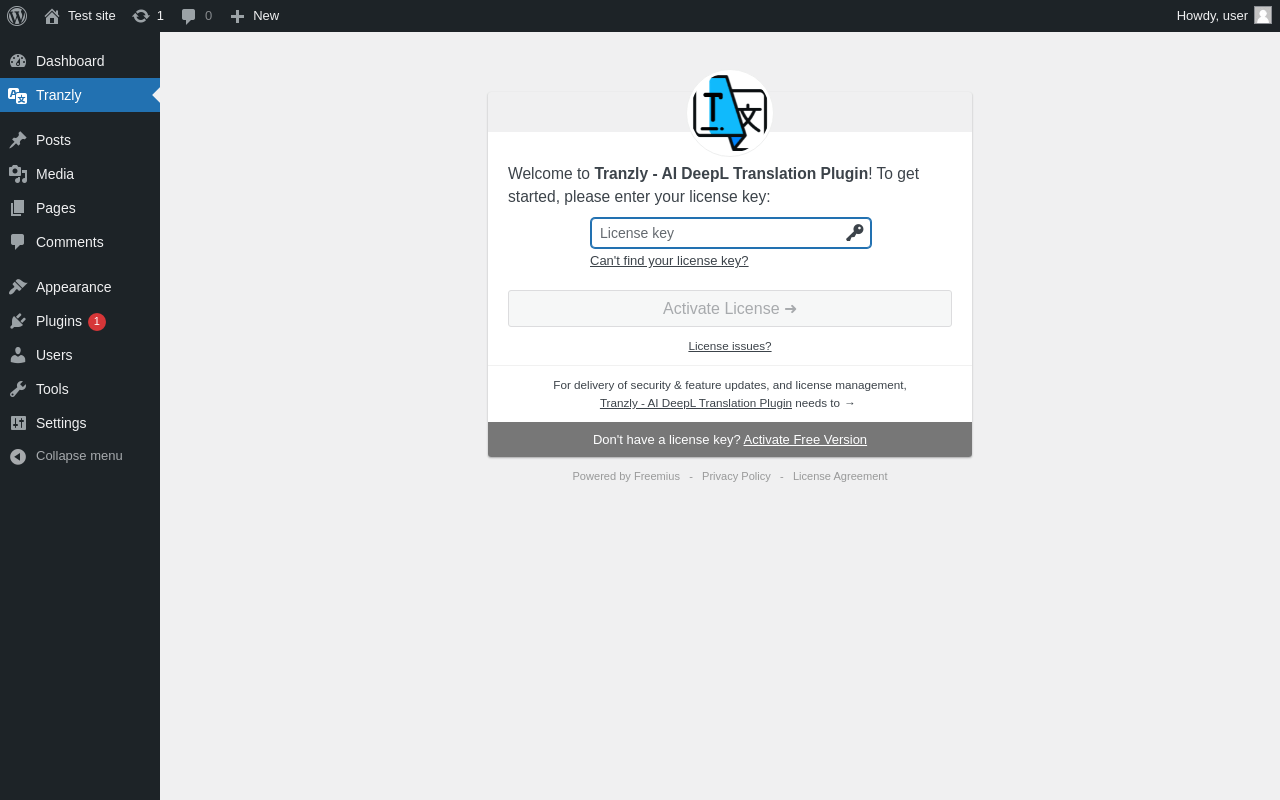Click the Users person icon
Image resolution: width=1280 pixels, height=800 pixels.
pyautogui.click(x=18, y=355)
